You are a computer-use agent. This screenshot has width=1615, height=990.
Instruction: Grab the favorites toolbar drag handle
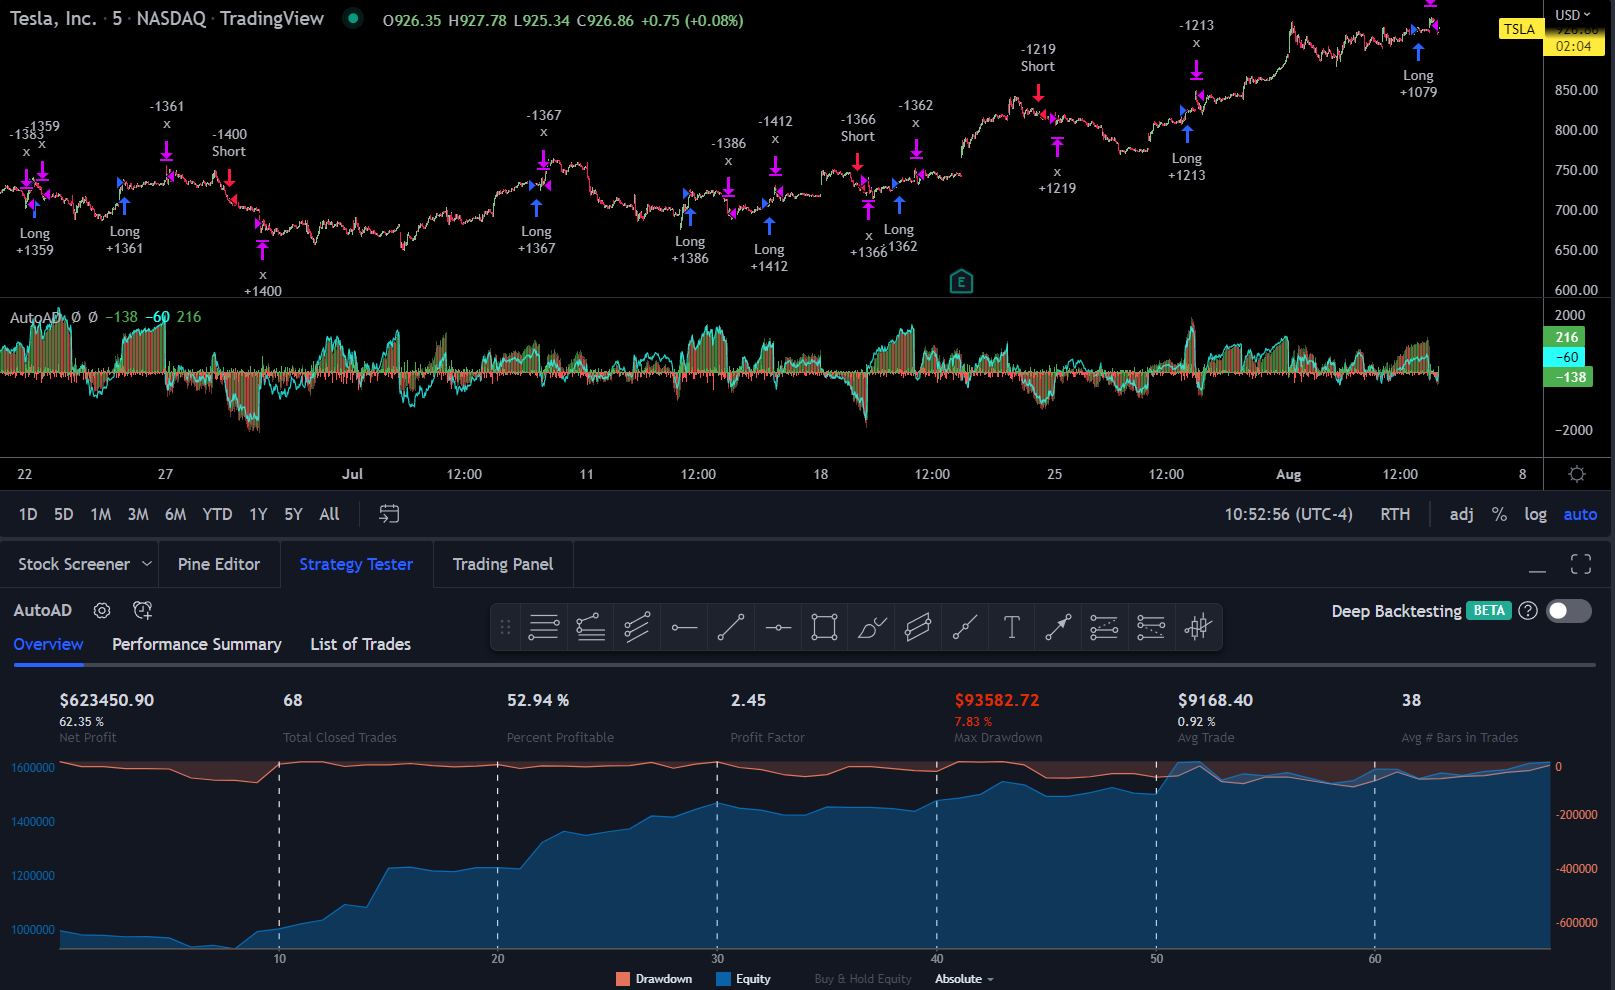point(505,628)
